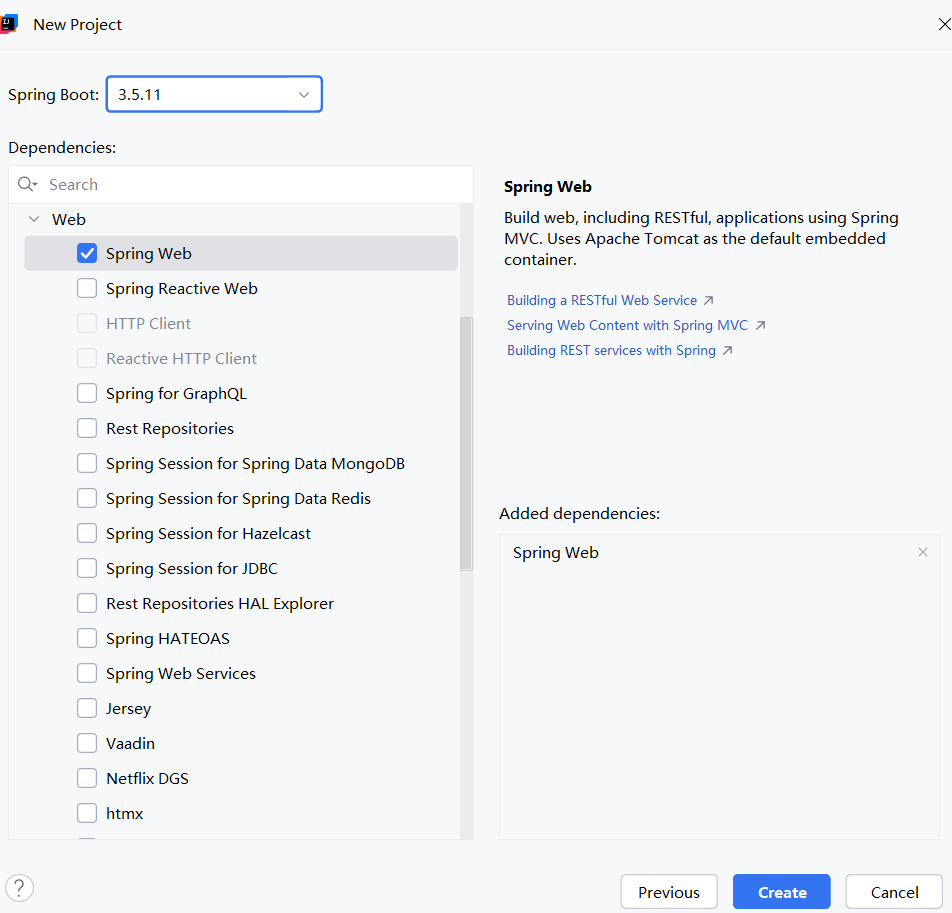Enable Spring Reactive Web dependency

point(87,288)
